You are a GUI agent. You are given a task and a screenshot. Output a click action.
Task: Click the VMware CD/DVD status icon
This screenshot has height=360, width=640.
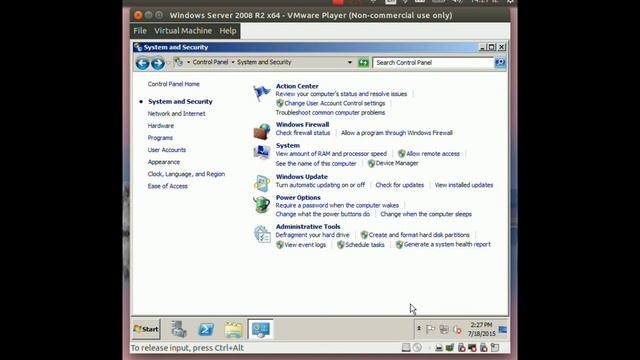pos(417,348)
